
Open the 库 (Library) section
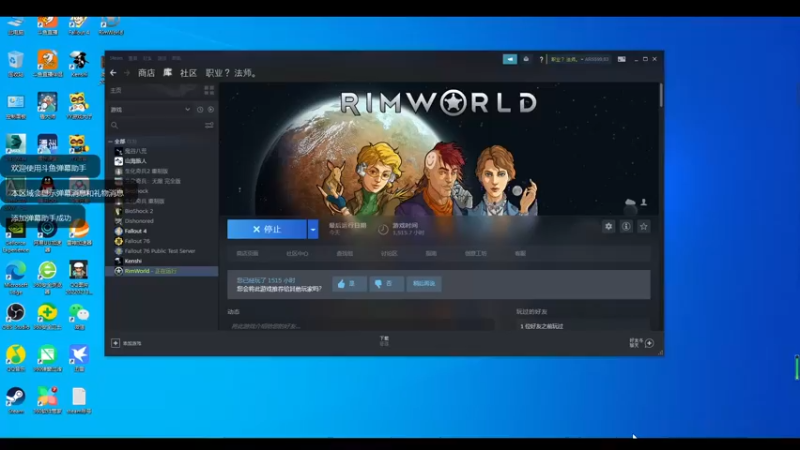pos(167,73)
